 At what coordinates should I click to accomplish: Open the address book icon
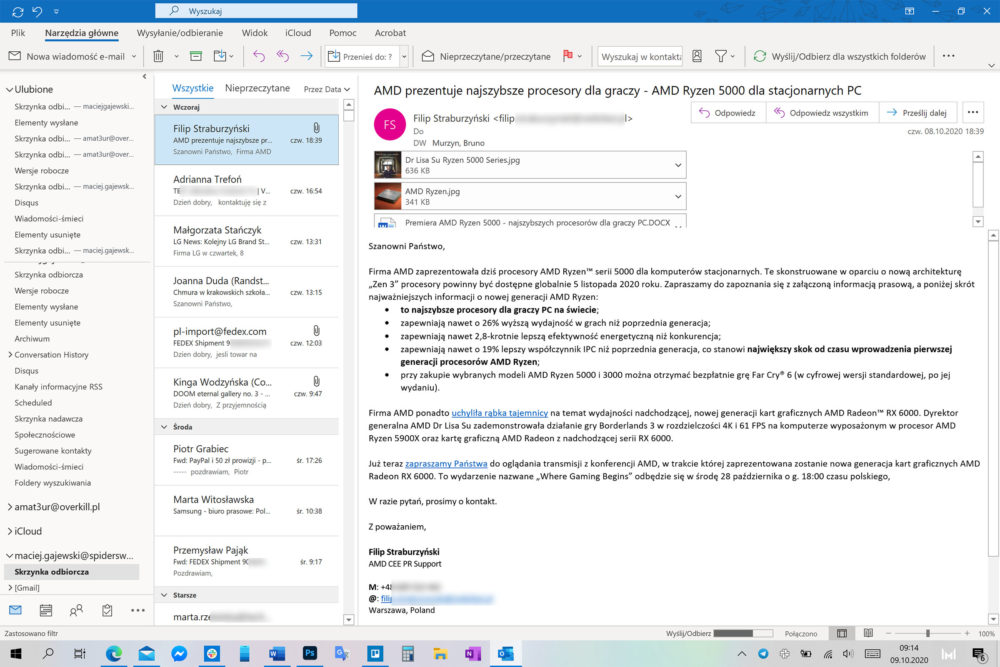click(x=697, y=56)
